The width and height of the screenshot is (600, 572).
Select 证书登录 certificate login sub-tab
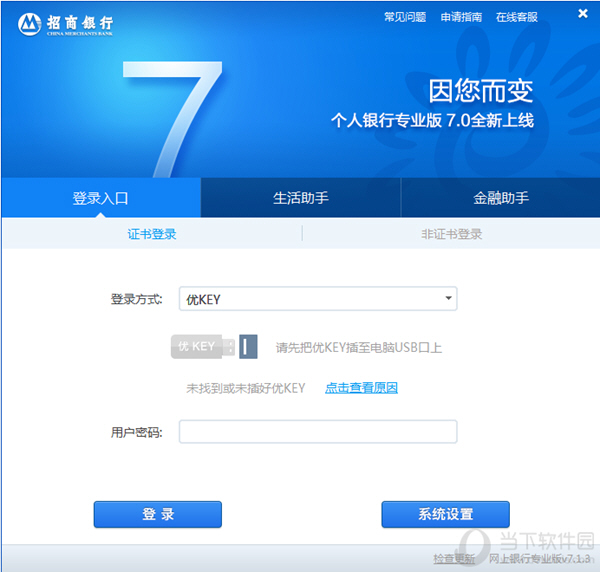152,234
